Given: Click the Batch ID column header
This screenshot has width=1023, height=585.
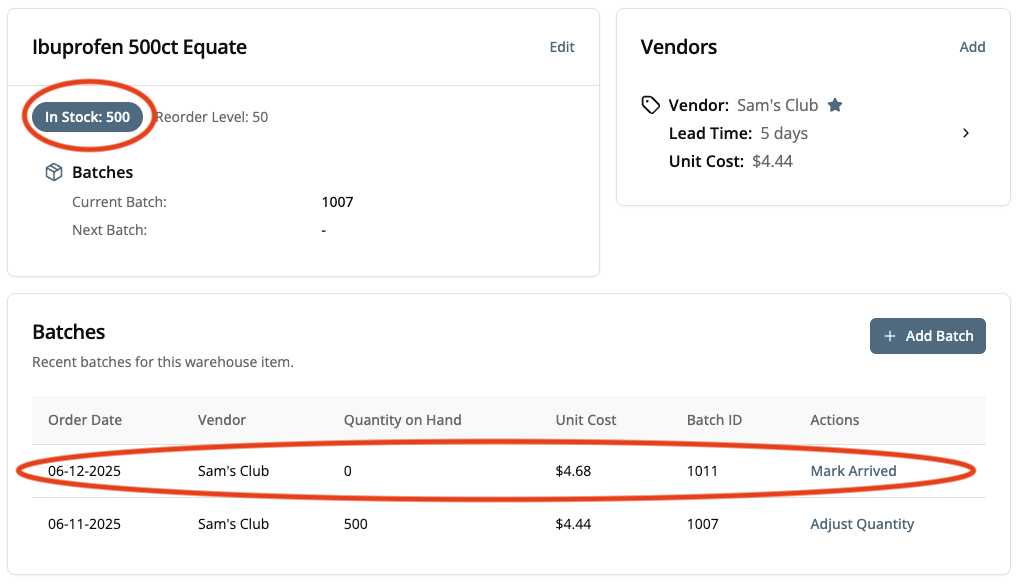Looking at the screenshot, I should point(714,420).
